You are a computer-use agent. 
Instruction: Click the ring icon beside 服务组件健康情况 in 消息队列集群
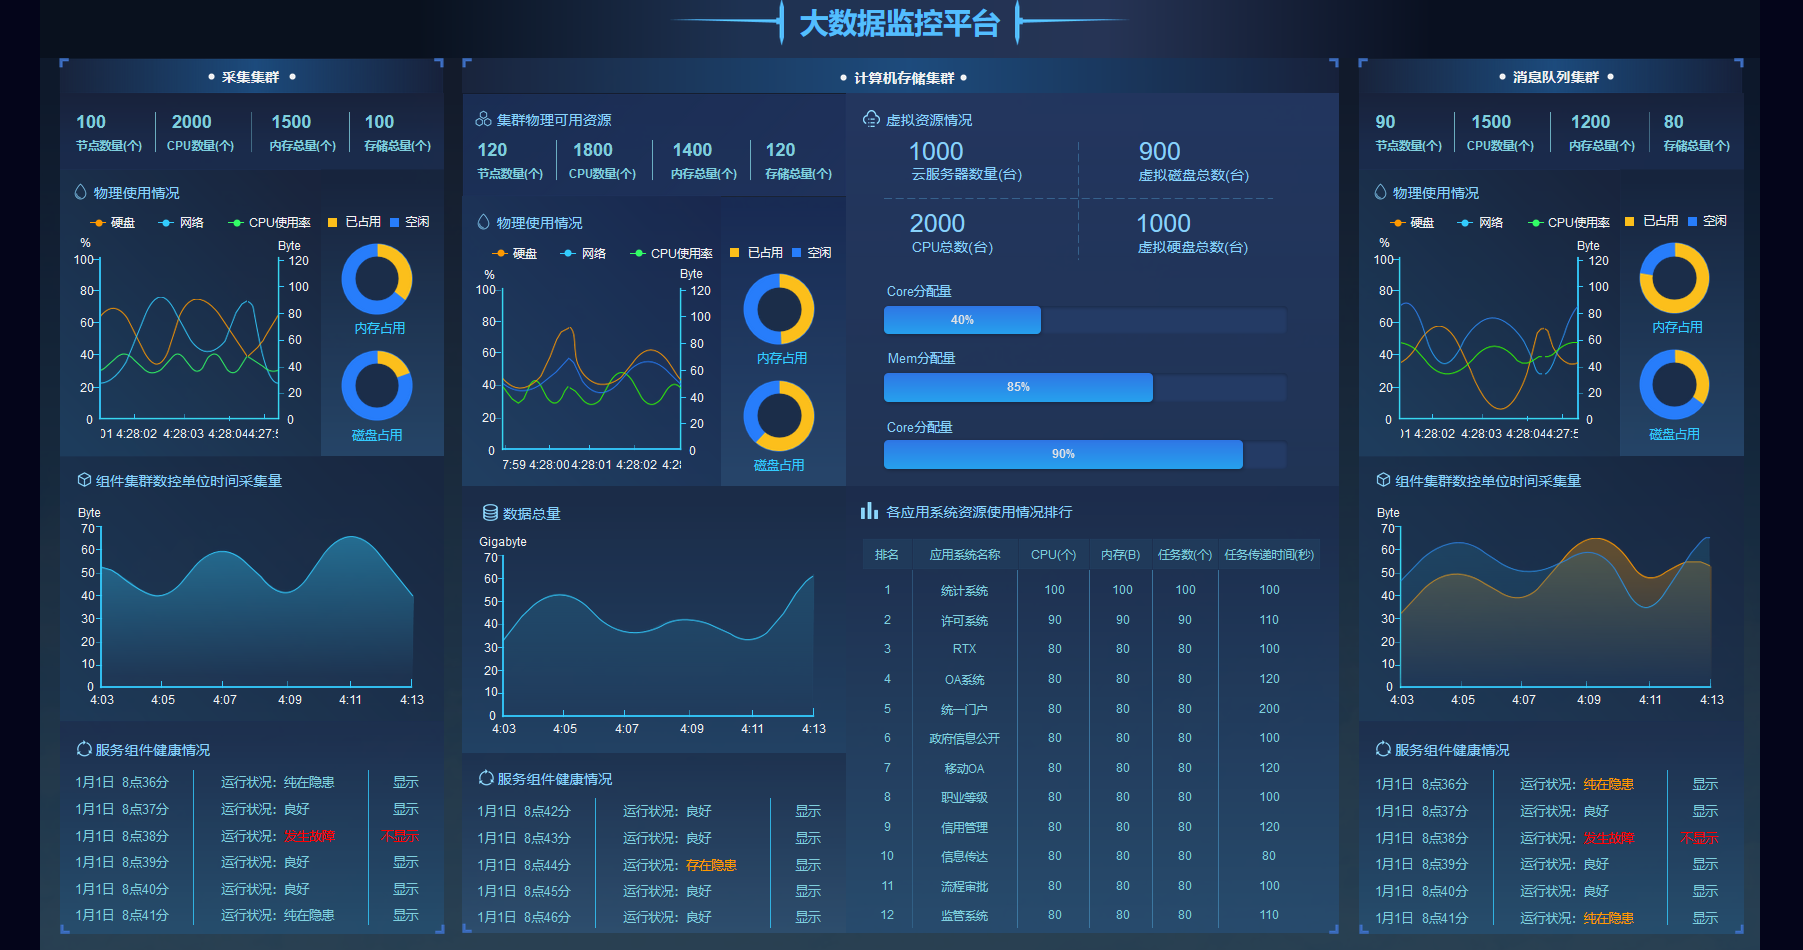tap(1383, 749)
